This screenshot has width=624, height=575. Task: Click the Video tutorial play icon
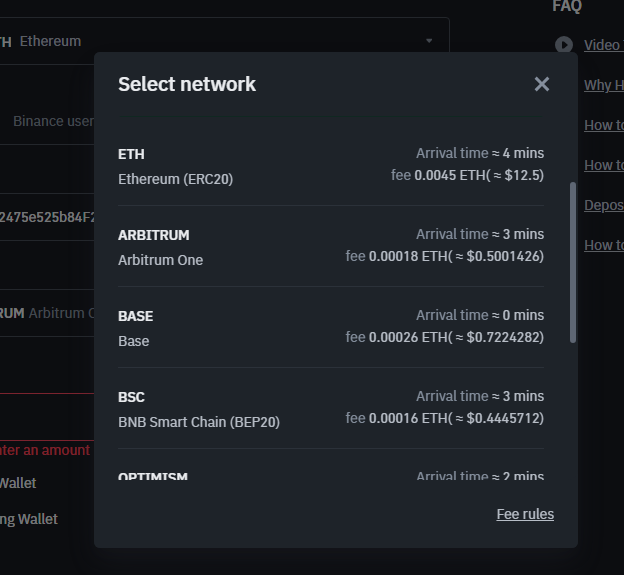tap(564, 45)
